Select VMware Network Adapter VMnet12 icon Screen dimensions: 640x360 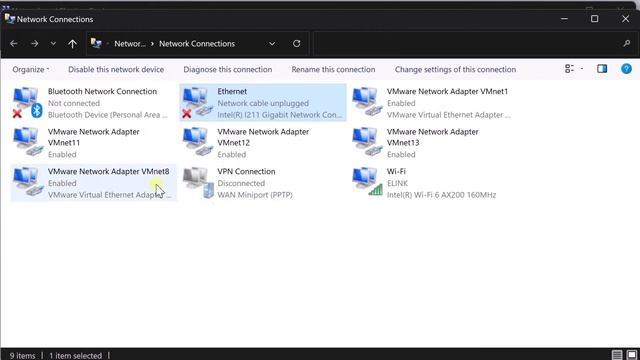pos(198,142)
